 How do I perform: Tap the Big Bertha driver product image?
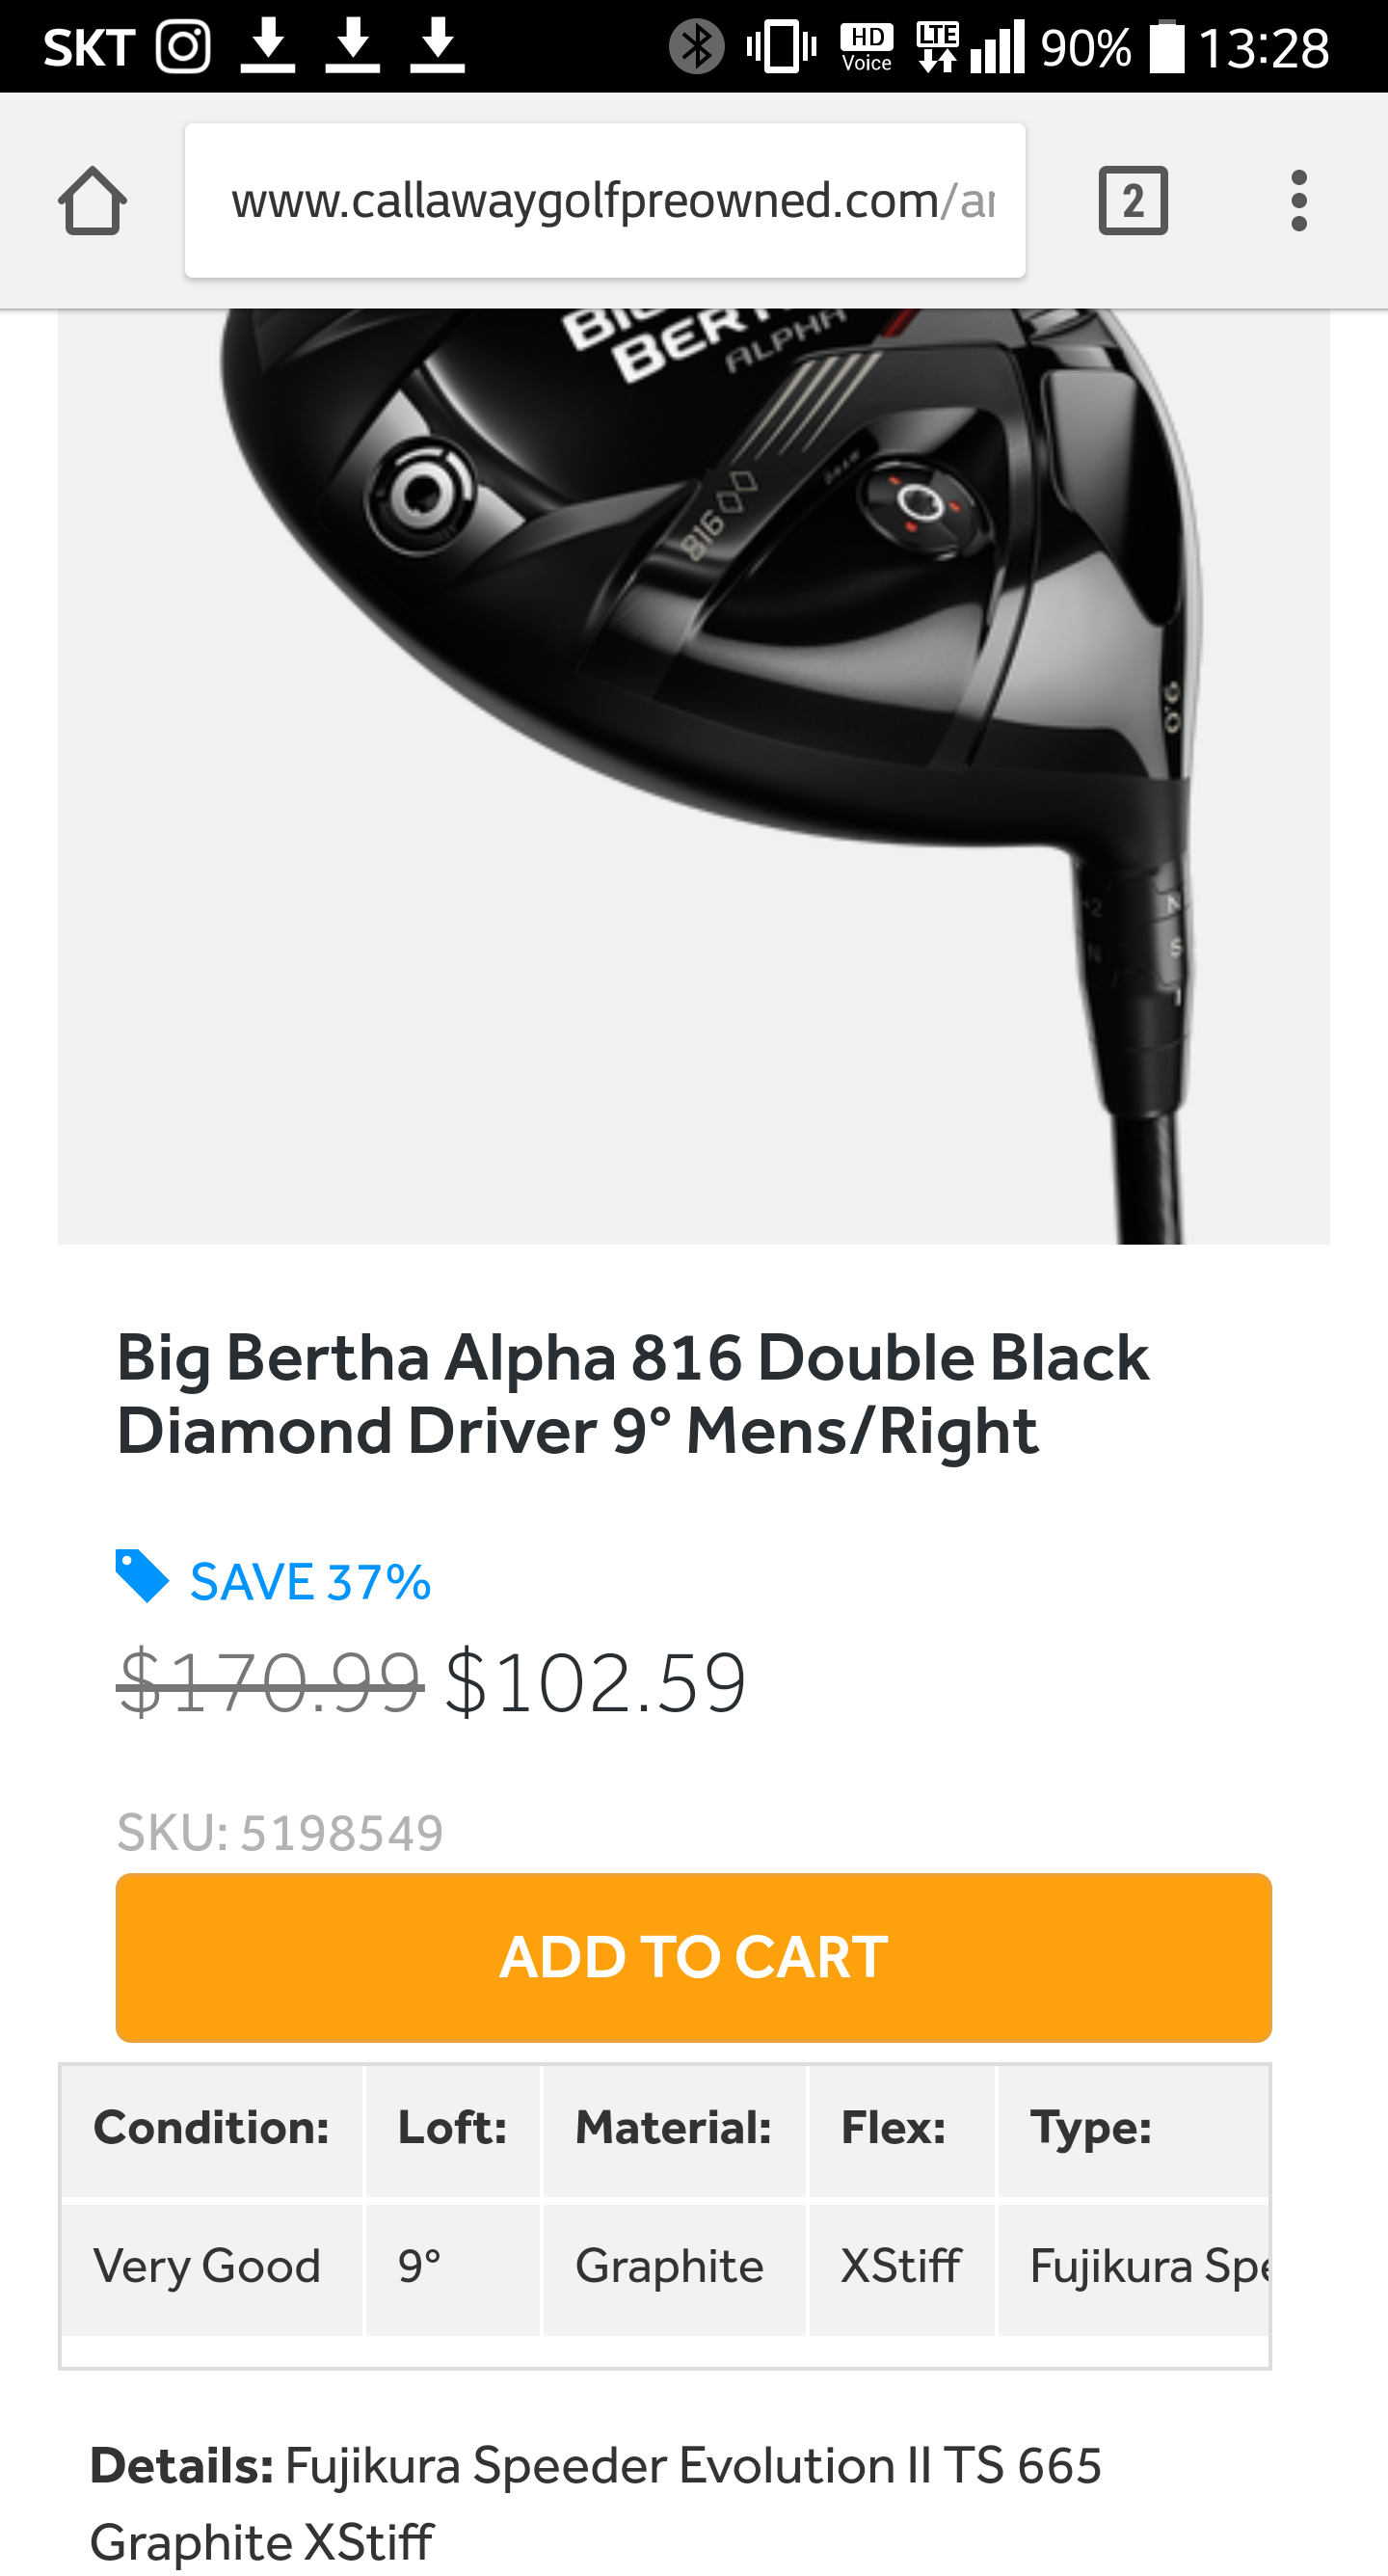(693, 775)
